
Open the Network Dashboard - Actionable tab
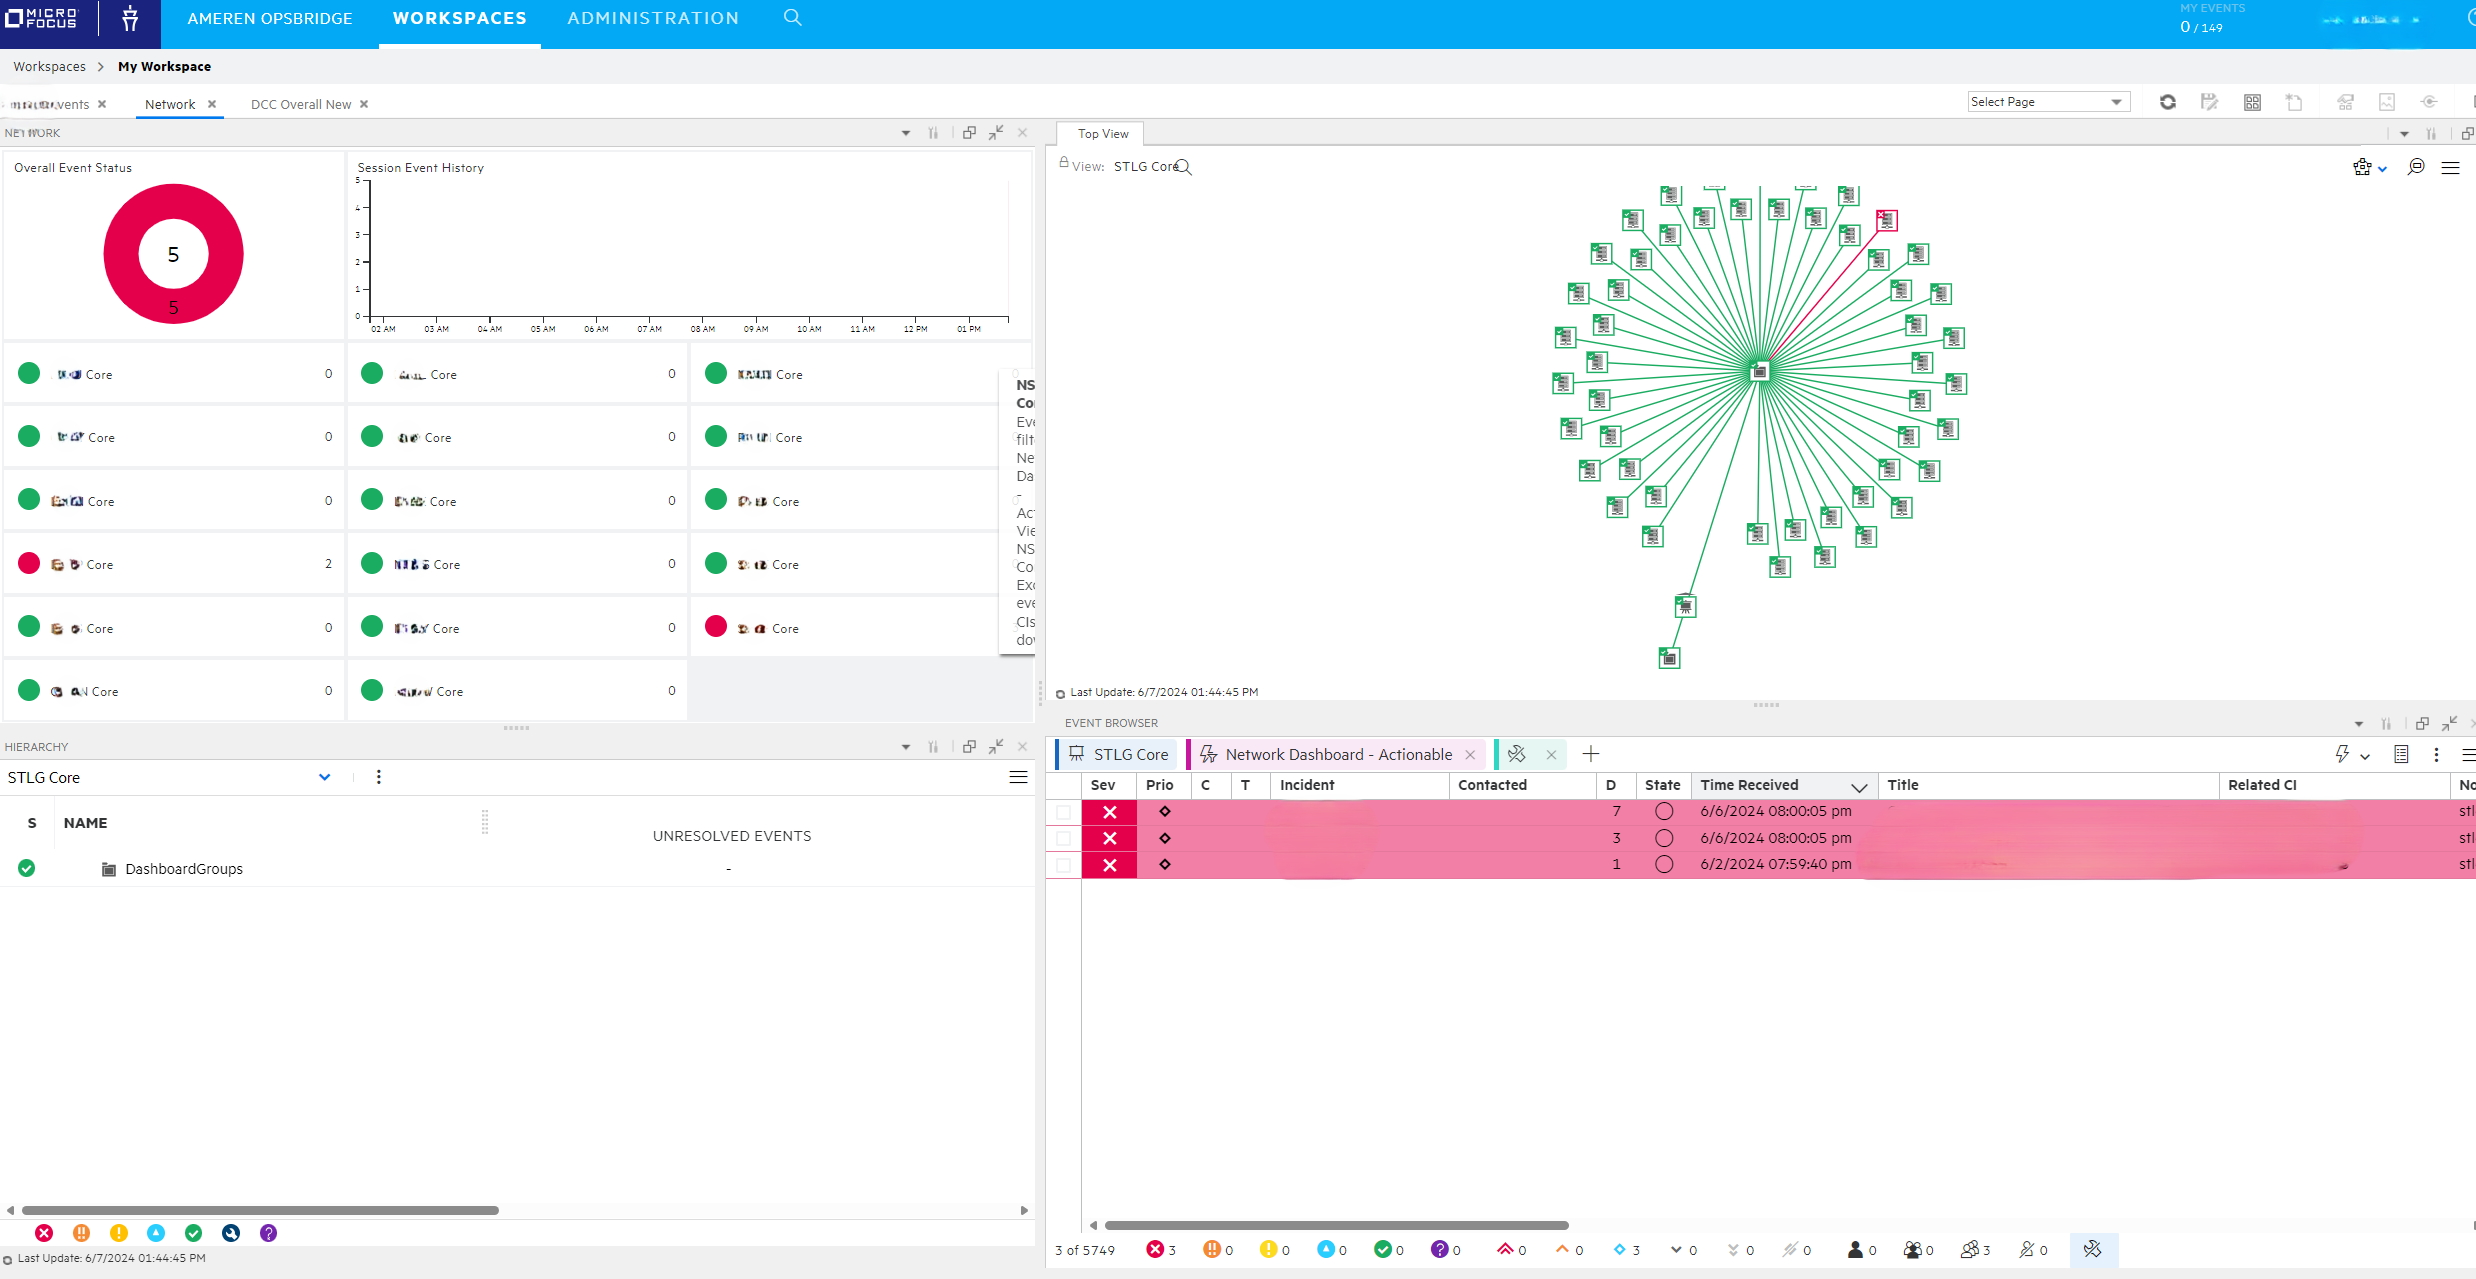click(x=1339, y=755)
